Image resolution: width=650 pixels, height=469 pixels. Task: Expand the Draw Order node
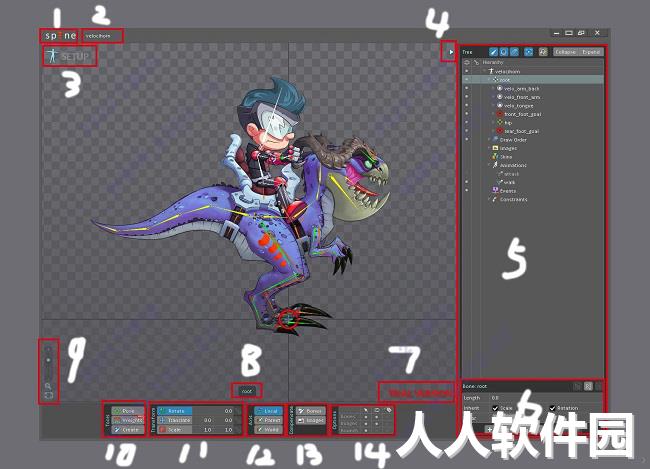coord(489,140)
